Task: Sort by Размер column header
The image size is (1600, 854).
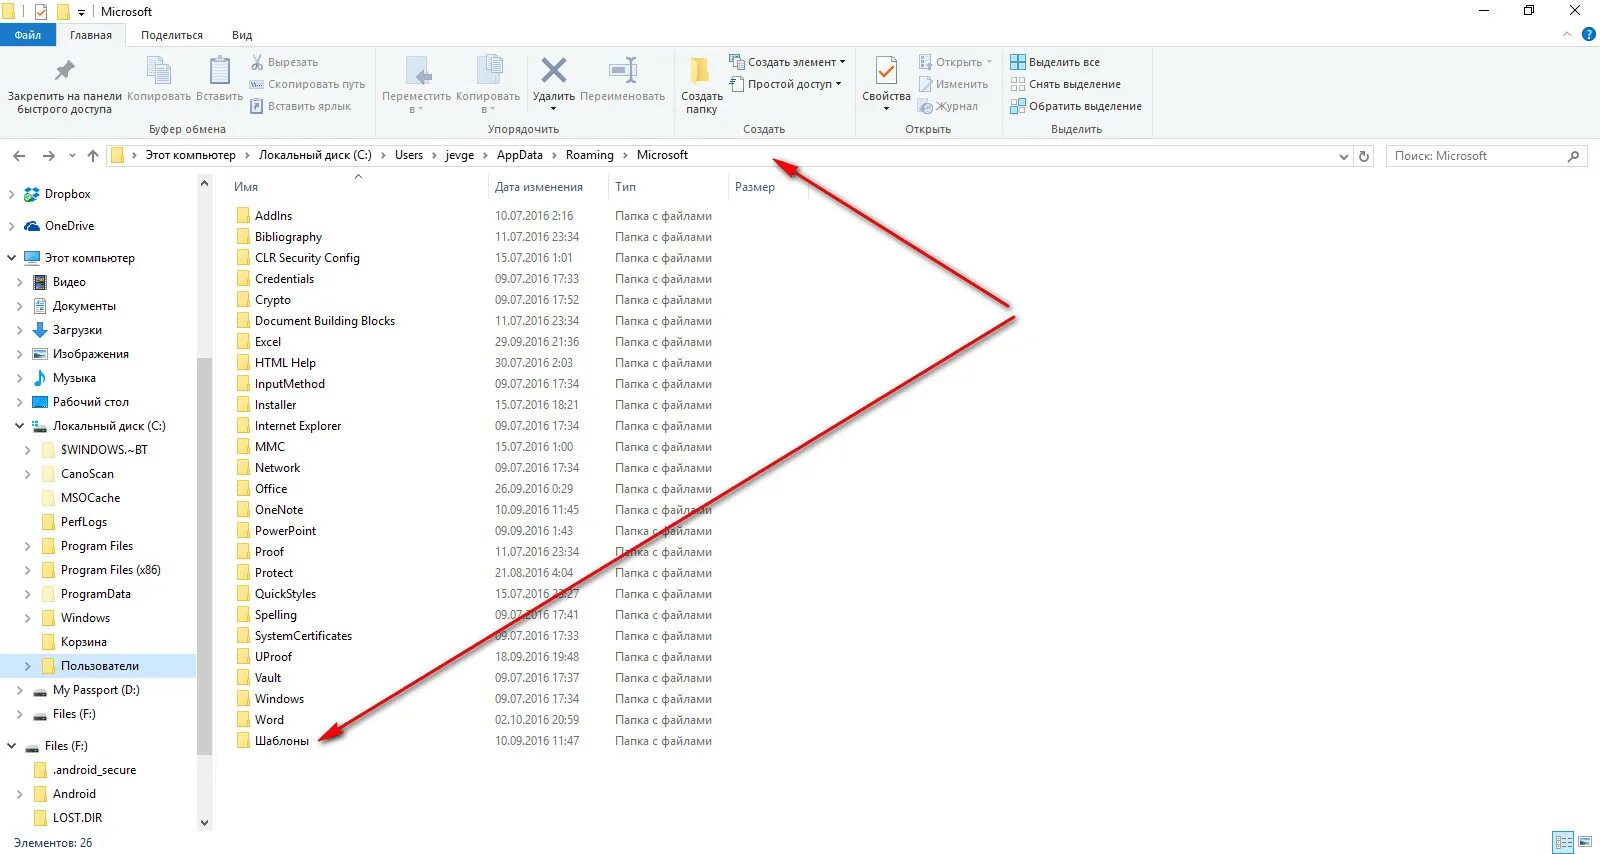Action: (x=755, y=187)
